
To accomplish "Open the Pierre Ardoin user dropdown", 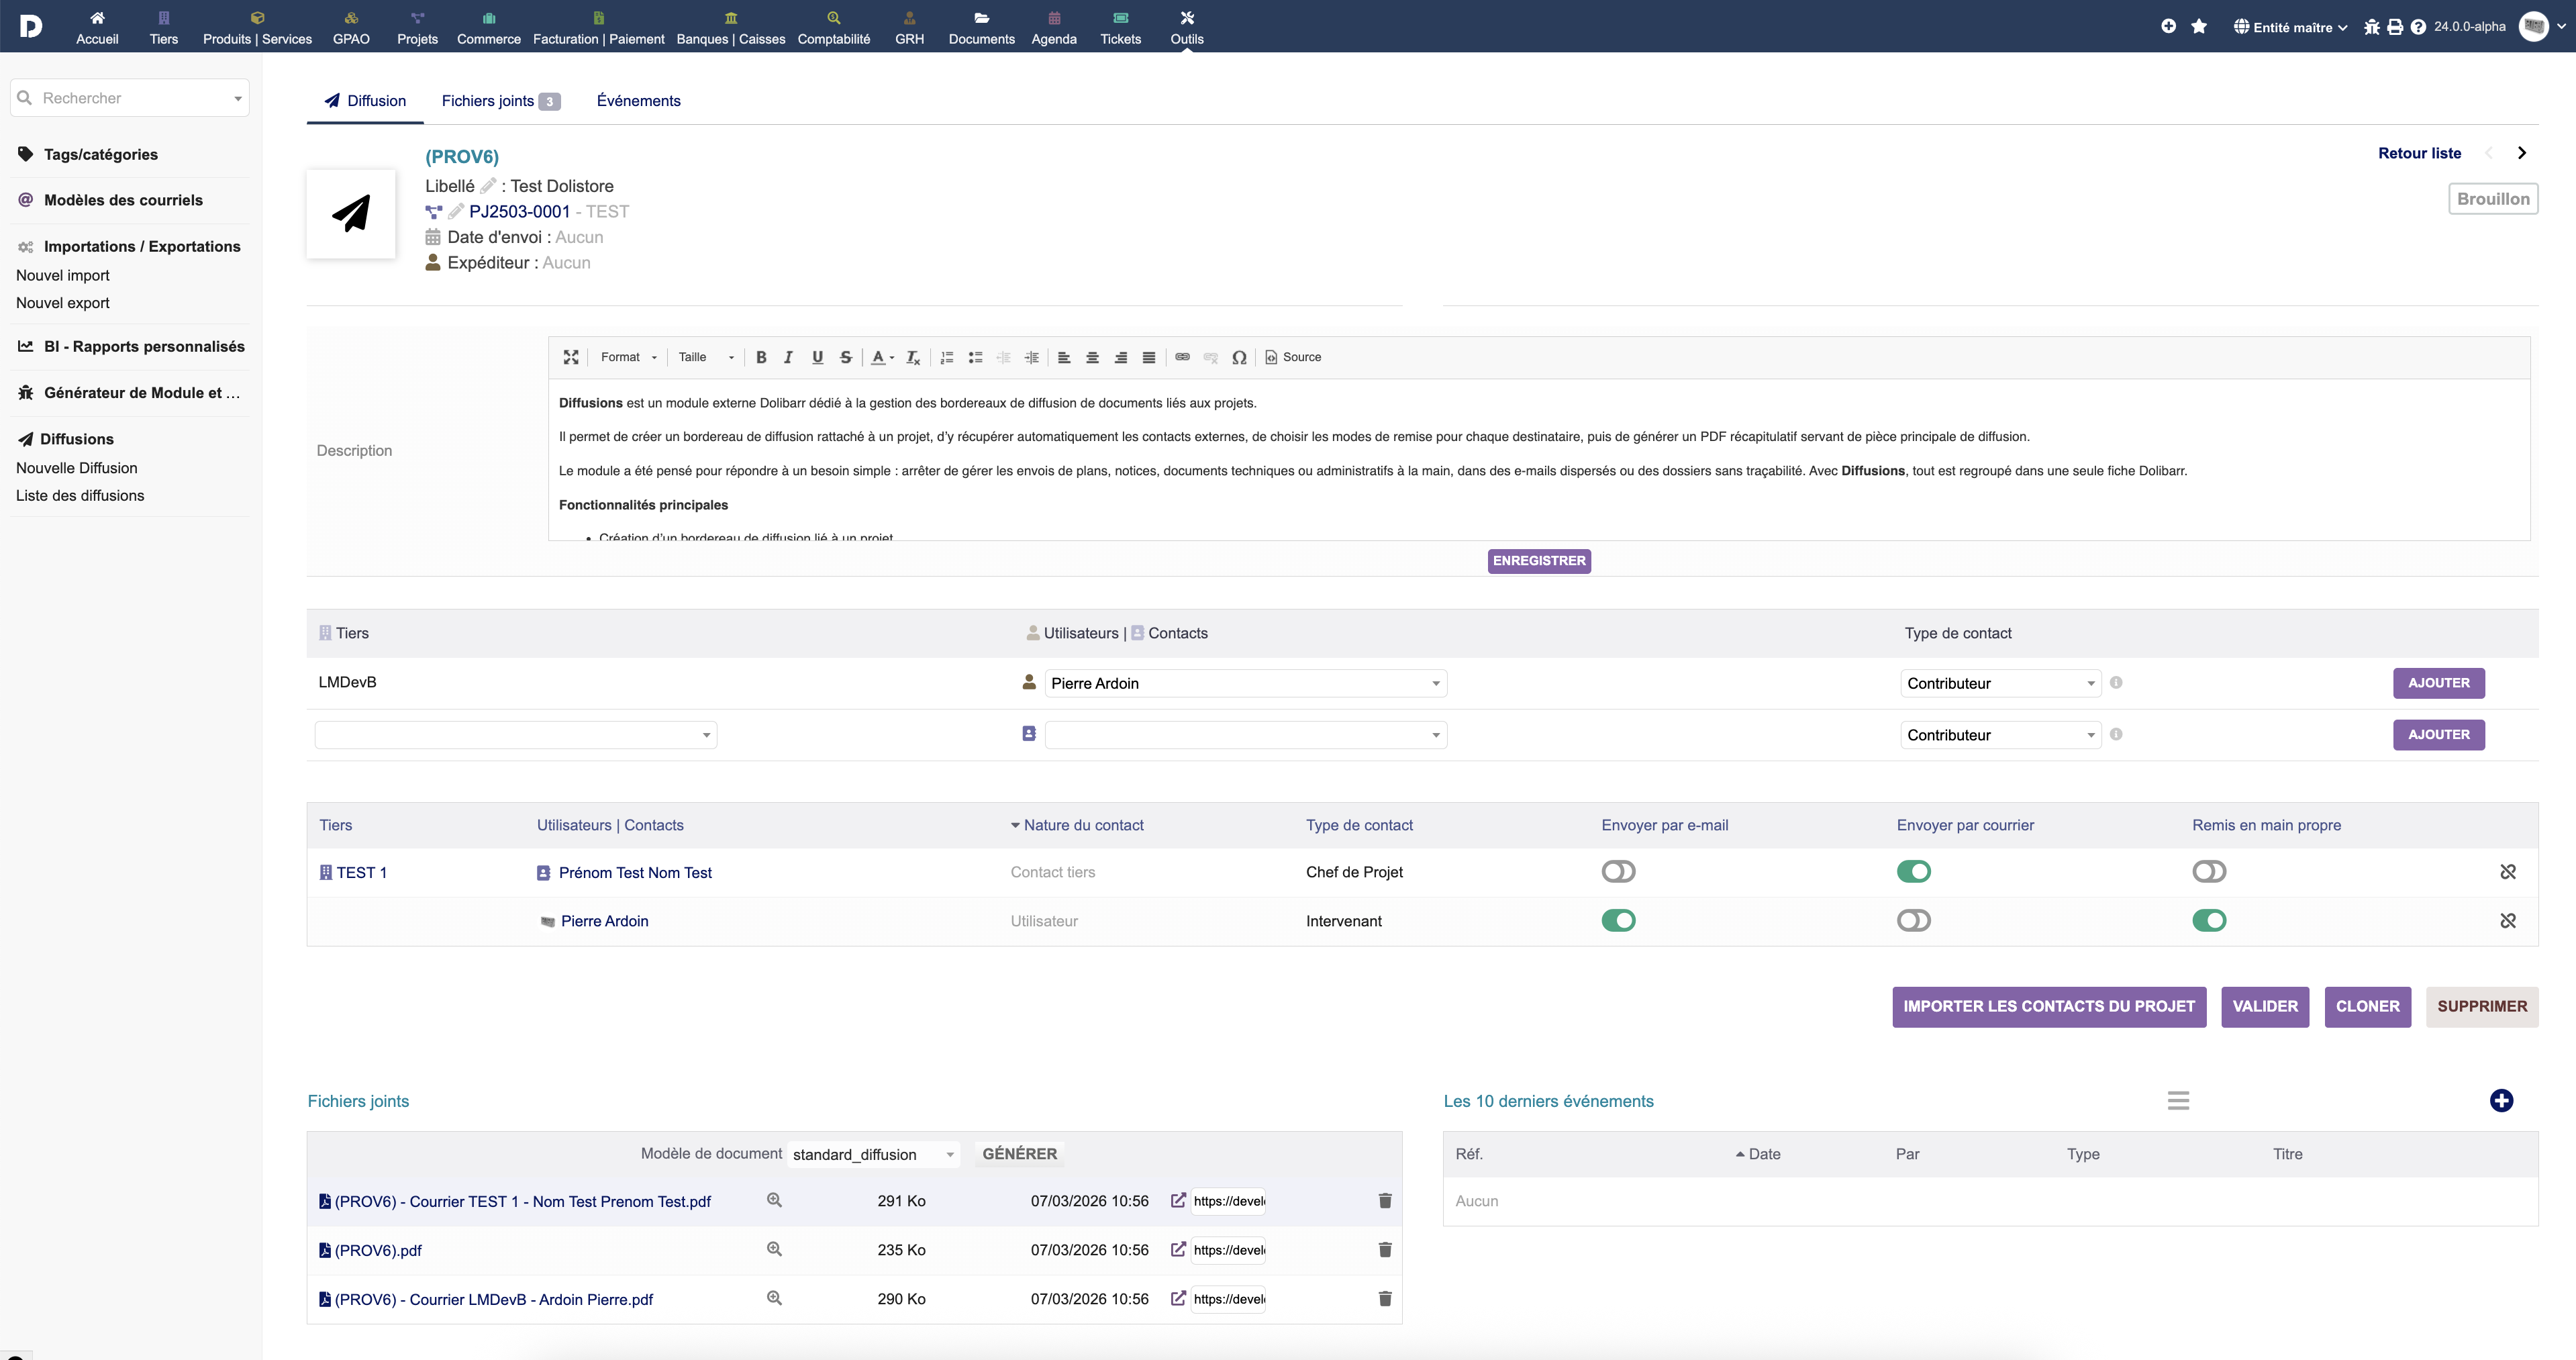I will pos(1245,683).
